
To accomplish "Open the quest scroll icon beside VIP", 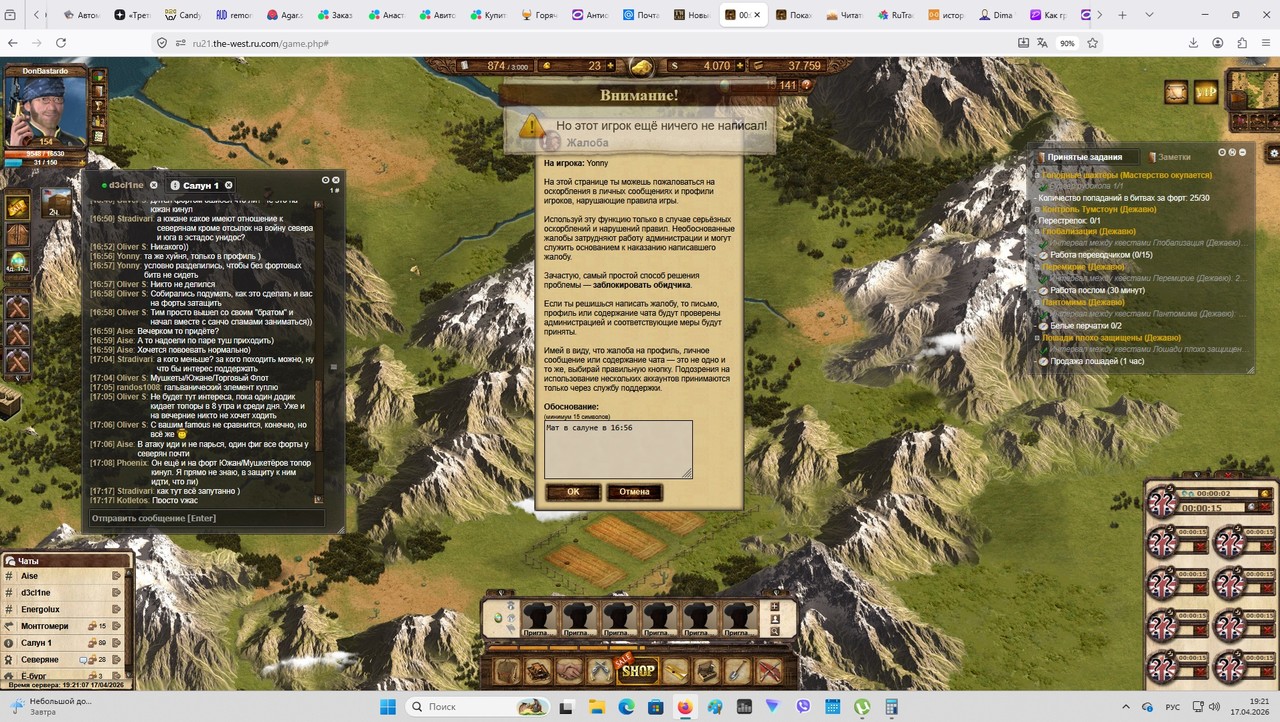I will [x=1175, y=92].
